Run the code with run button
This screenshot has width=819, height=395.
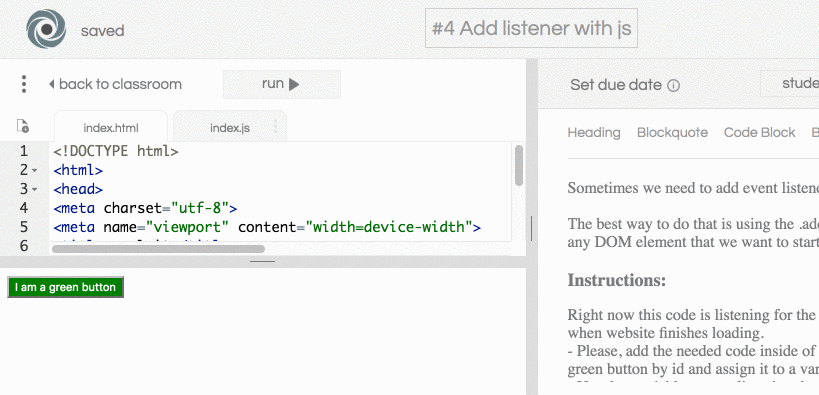point(282,84)
